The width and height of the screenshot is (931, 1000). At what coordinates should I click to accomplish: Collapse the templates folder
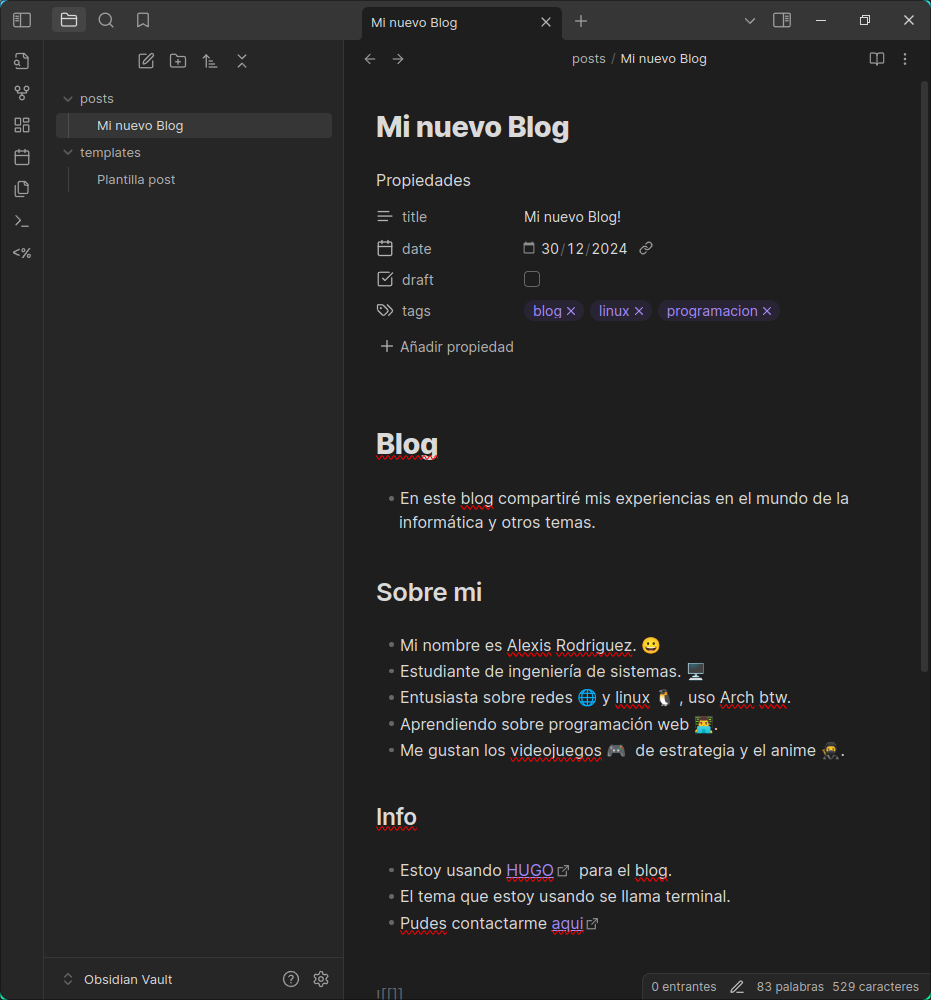68,153
